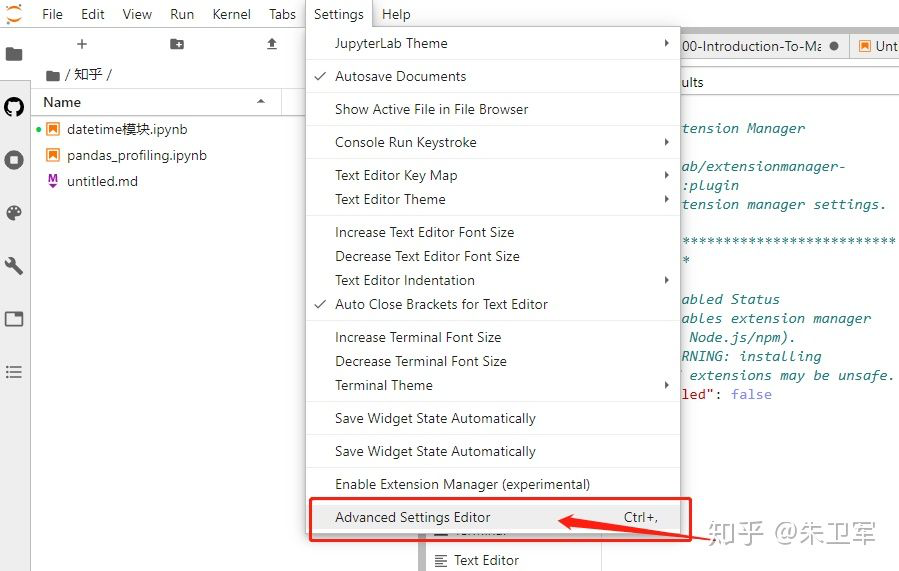Open the wrench tools sidebar icon
This screenshot has height=571, width=899.
click(14, 266)
